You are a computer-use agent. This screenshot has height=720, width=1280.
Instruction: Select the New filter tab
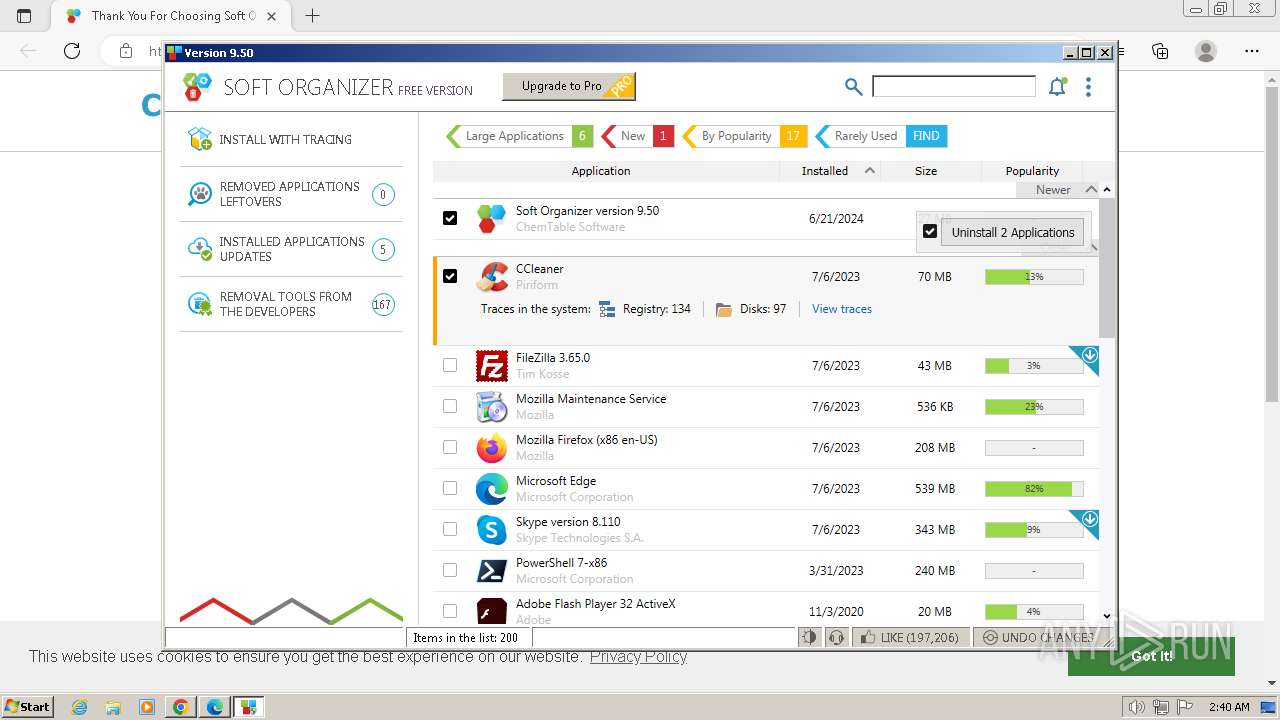coord(637,136)
